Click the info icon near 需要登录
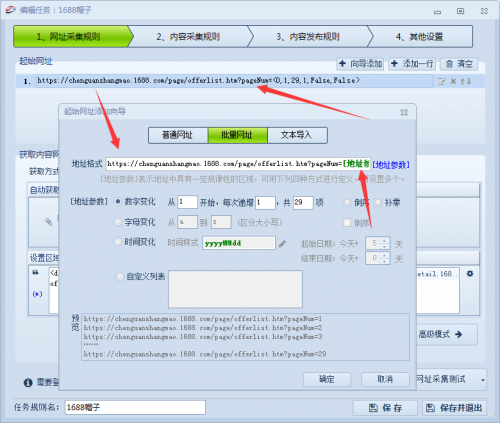 pyautogui.click(x=28, y=382)
